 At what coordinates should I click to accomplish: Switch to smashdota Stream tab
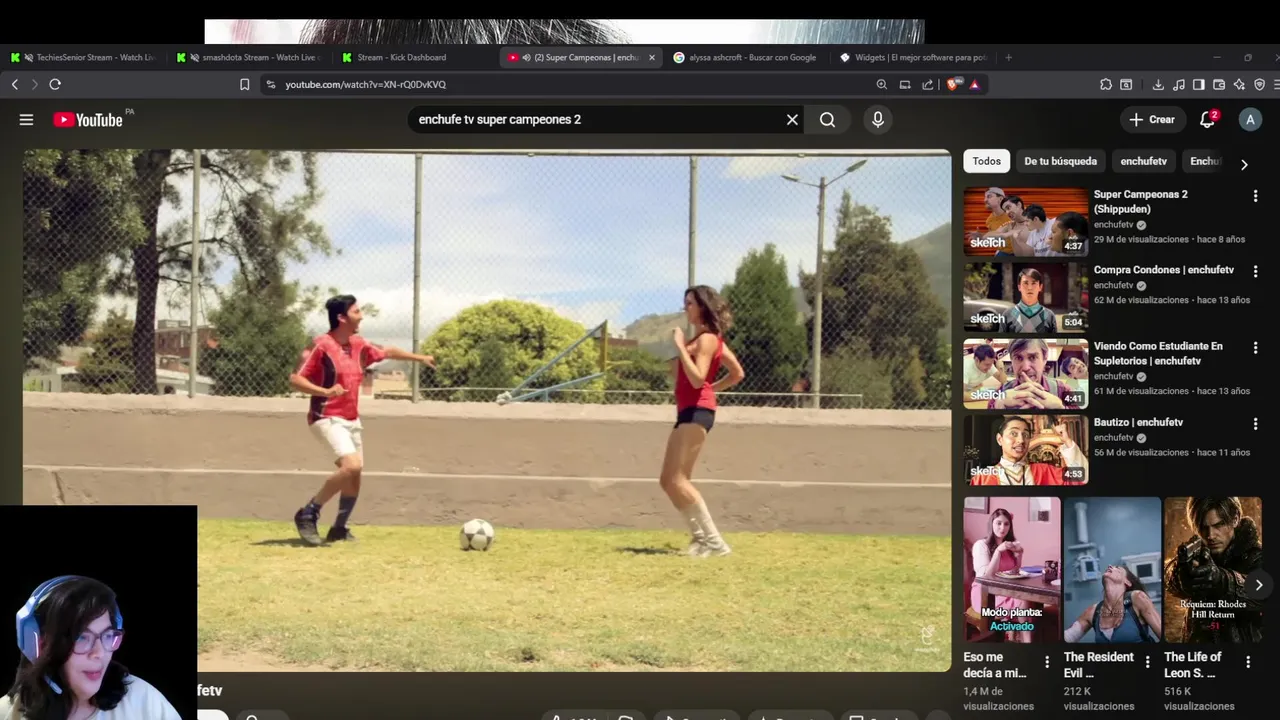pyautogui.click(x=250, y=58)
